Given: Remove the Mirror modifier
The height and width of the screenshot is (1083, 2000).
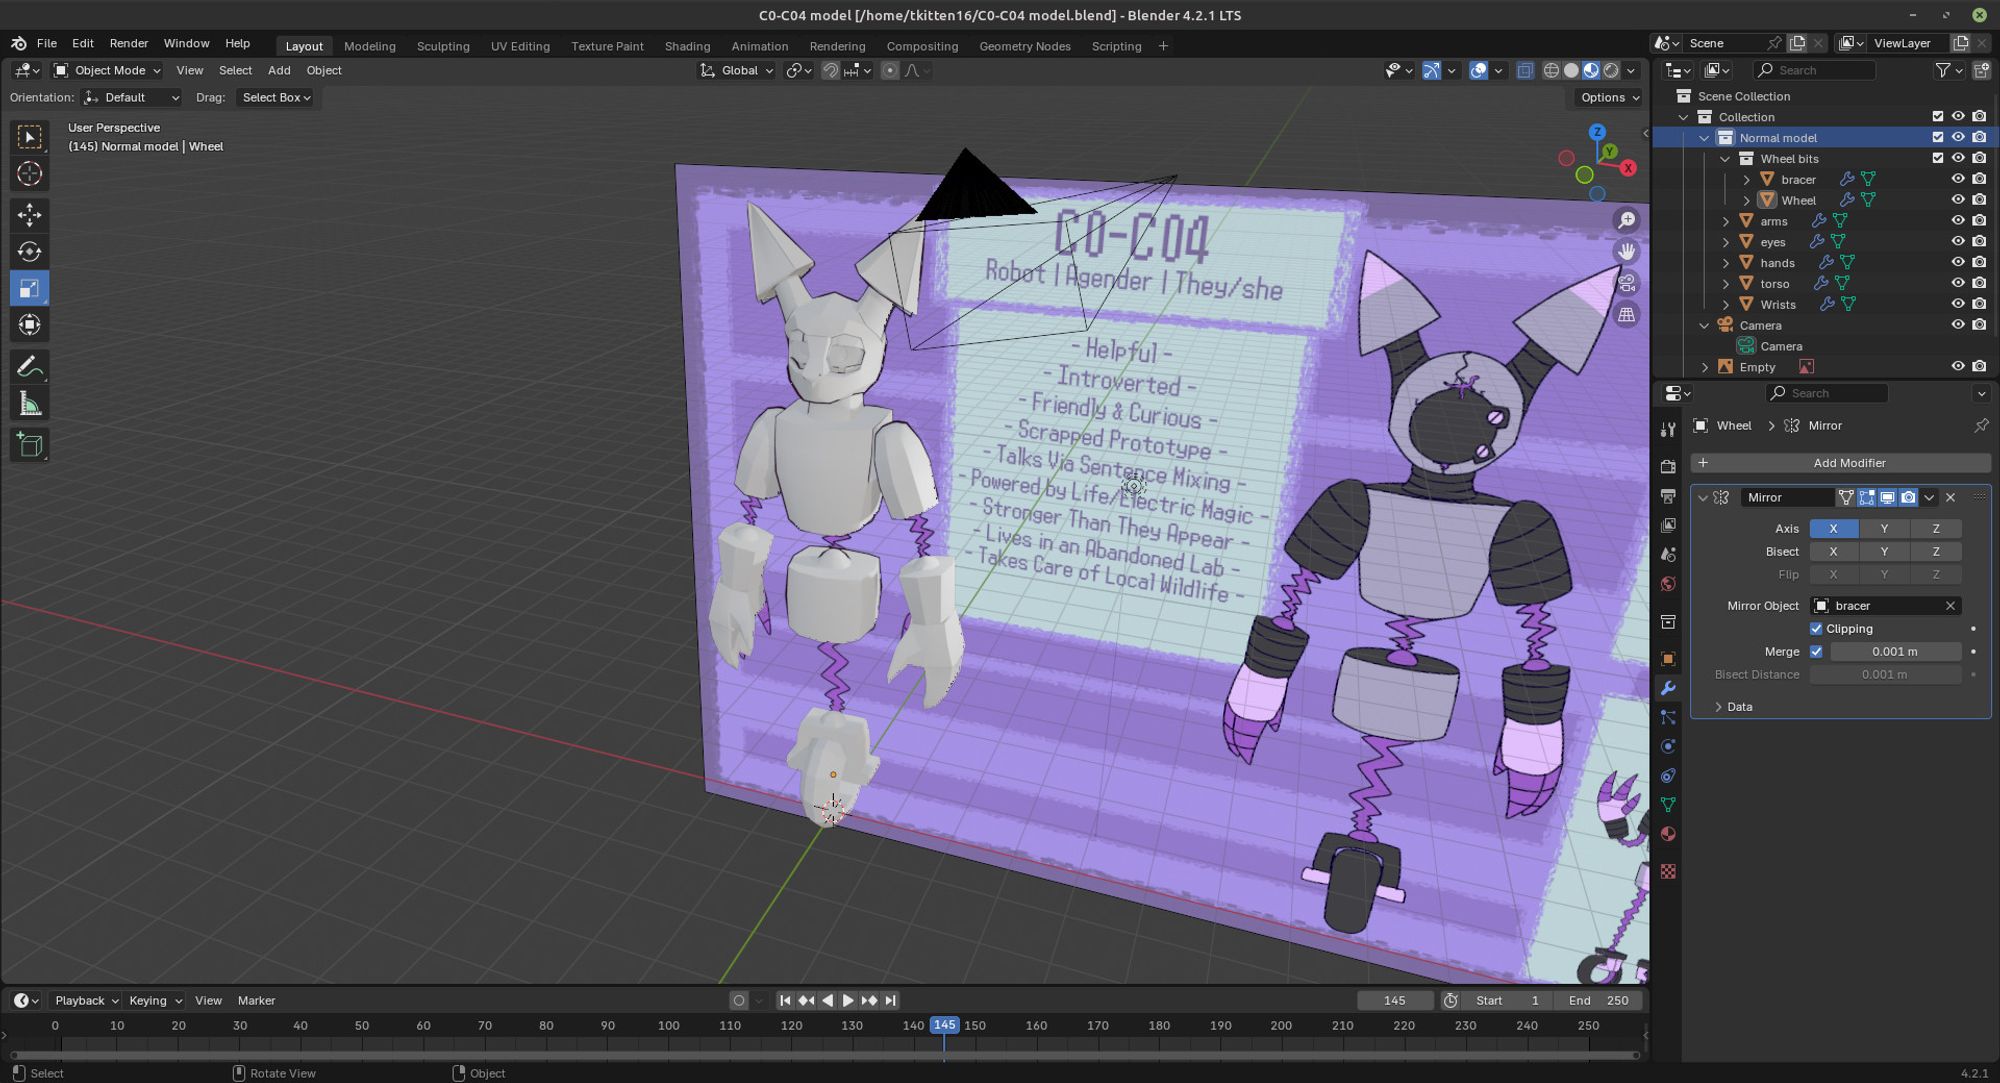Looking at the screenshot, I should (1950, 498).
